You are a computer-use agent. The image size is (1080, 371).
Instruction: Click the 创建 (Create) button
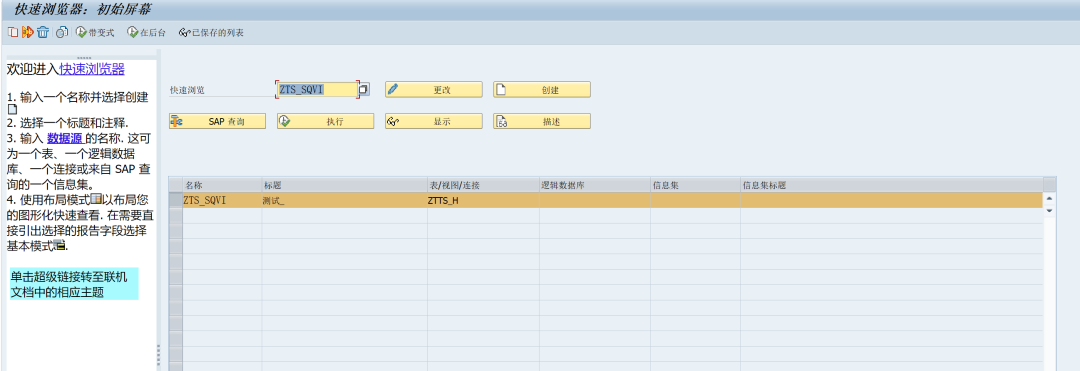point(542,89)
